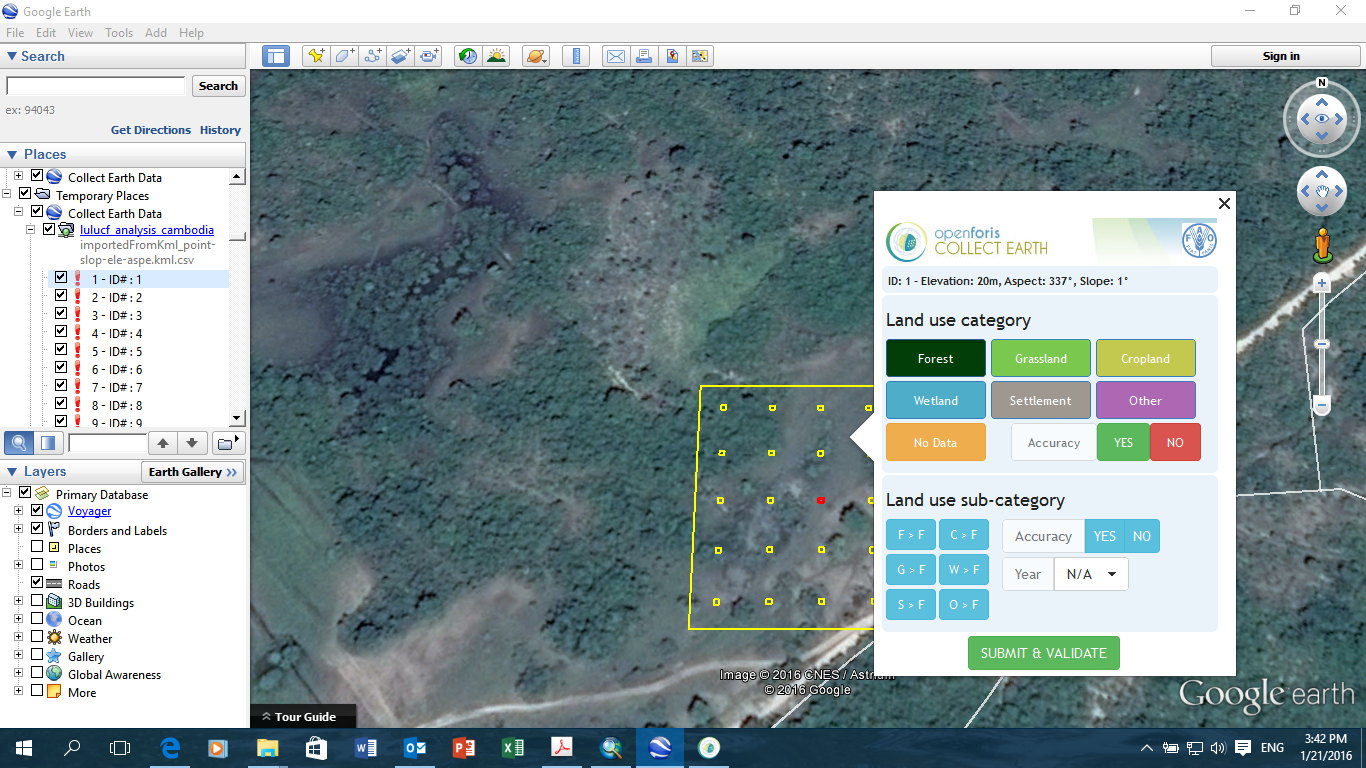Open the Tools menu
Image resolution: width=1366 pixels, height=768 pixels.
[x=119, y=33]
